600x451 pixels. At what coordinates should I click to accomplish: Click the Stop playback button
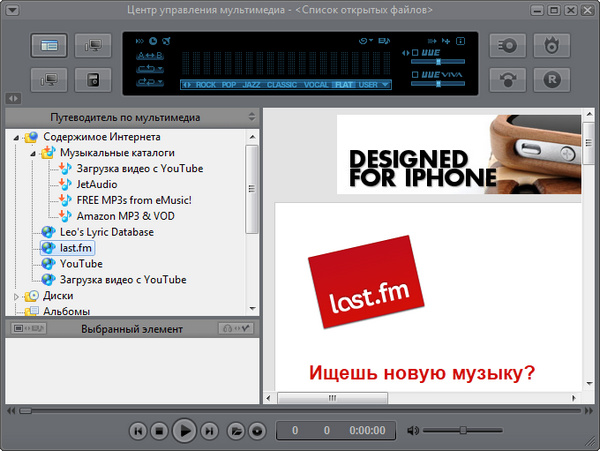point(159,431)
